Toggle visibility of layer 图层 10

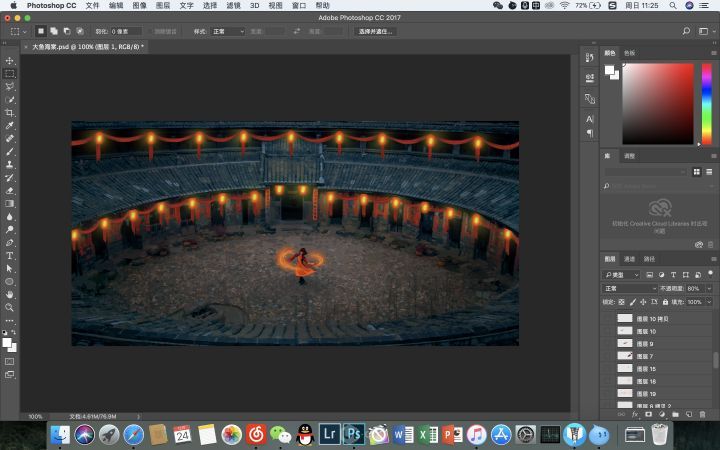[608, 330]
